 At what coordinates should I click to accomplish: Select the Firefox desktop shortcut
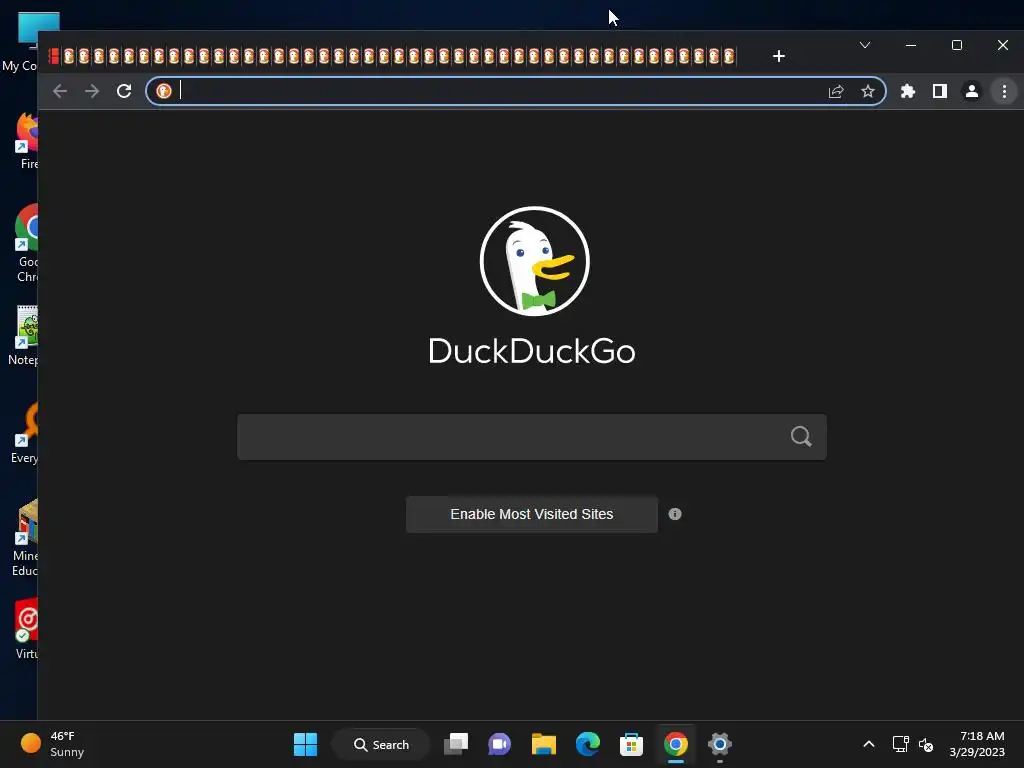[26, 140]
